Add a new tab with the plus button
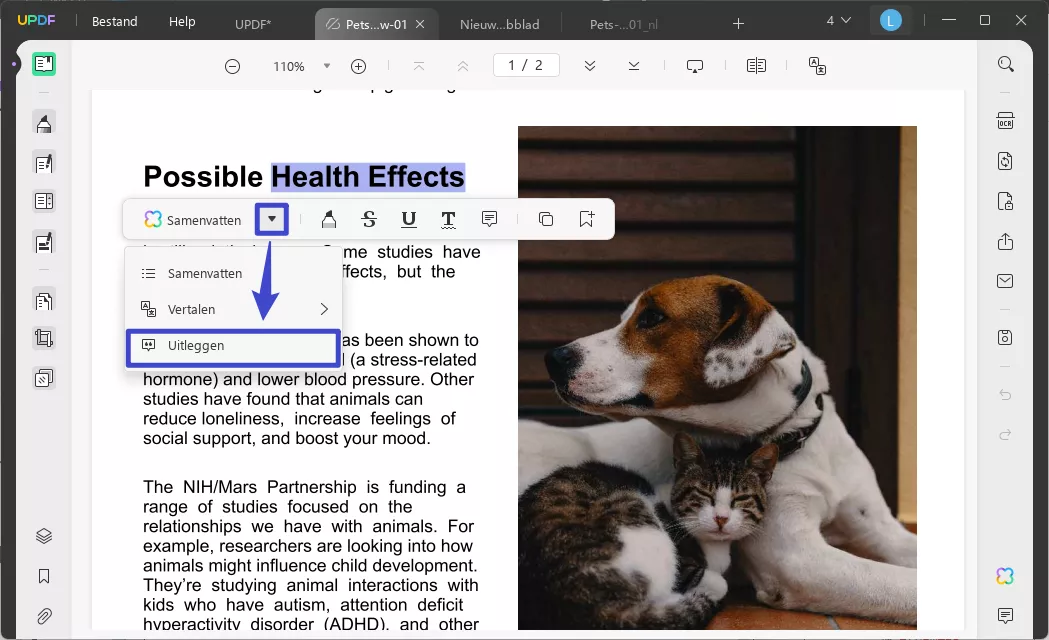Viewport: 1049px width, 640px height. click(738, 24)
